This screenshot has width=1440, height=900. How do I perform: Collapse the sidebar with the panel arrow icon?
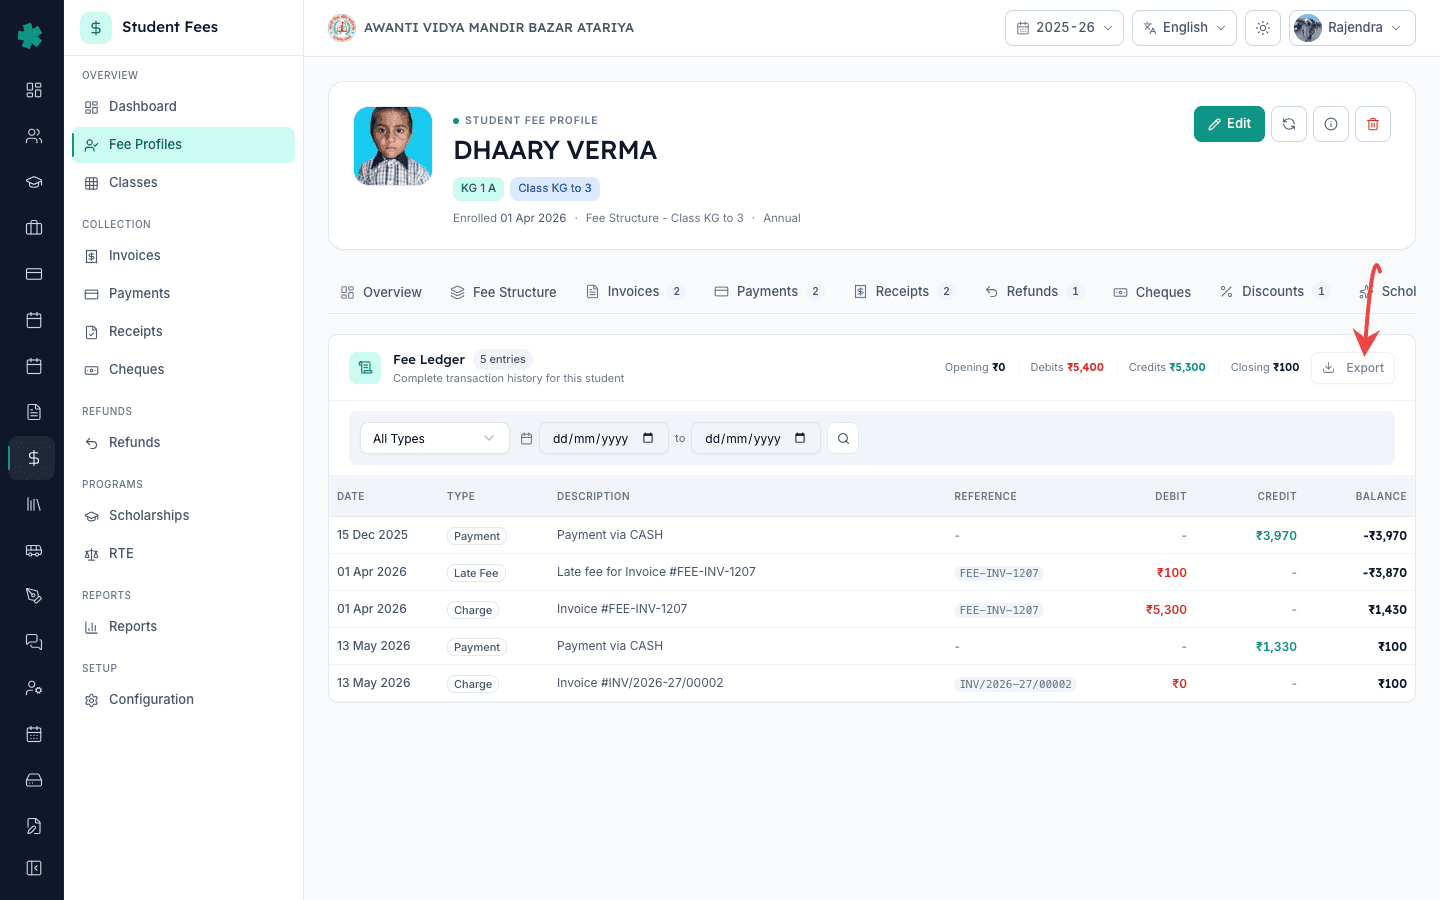pyautogui.click(x=34, y=868)
